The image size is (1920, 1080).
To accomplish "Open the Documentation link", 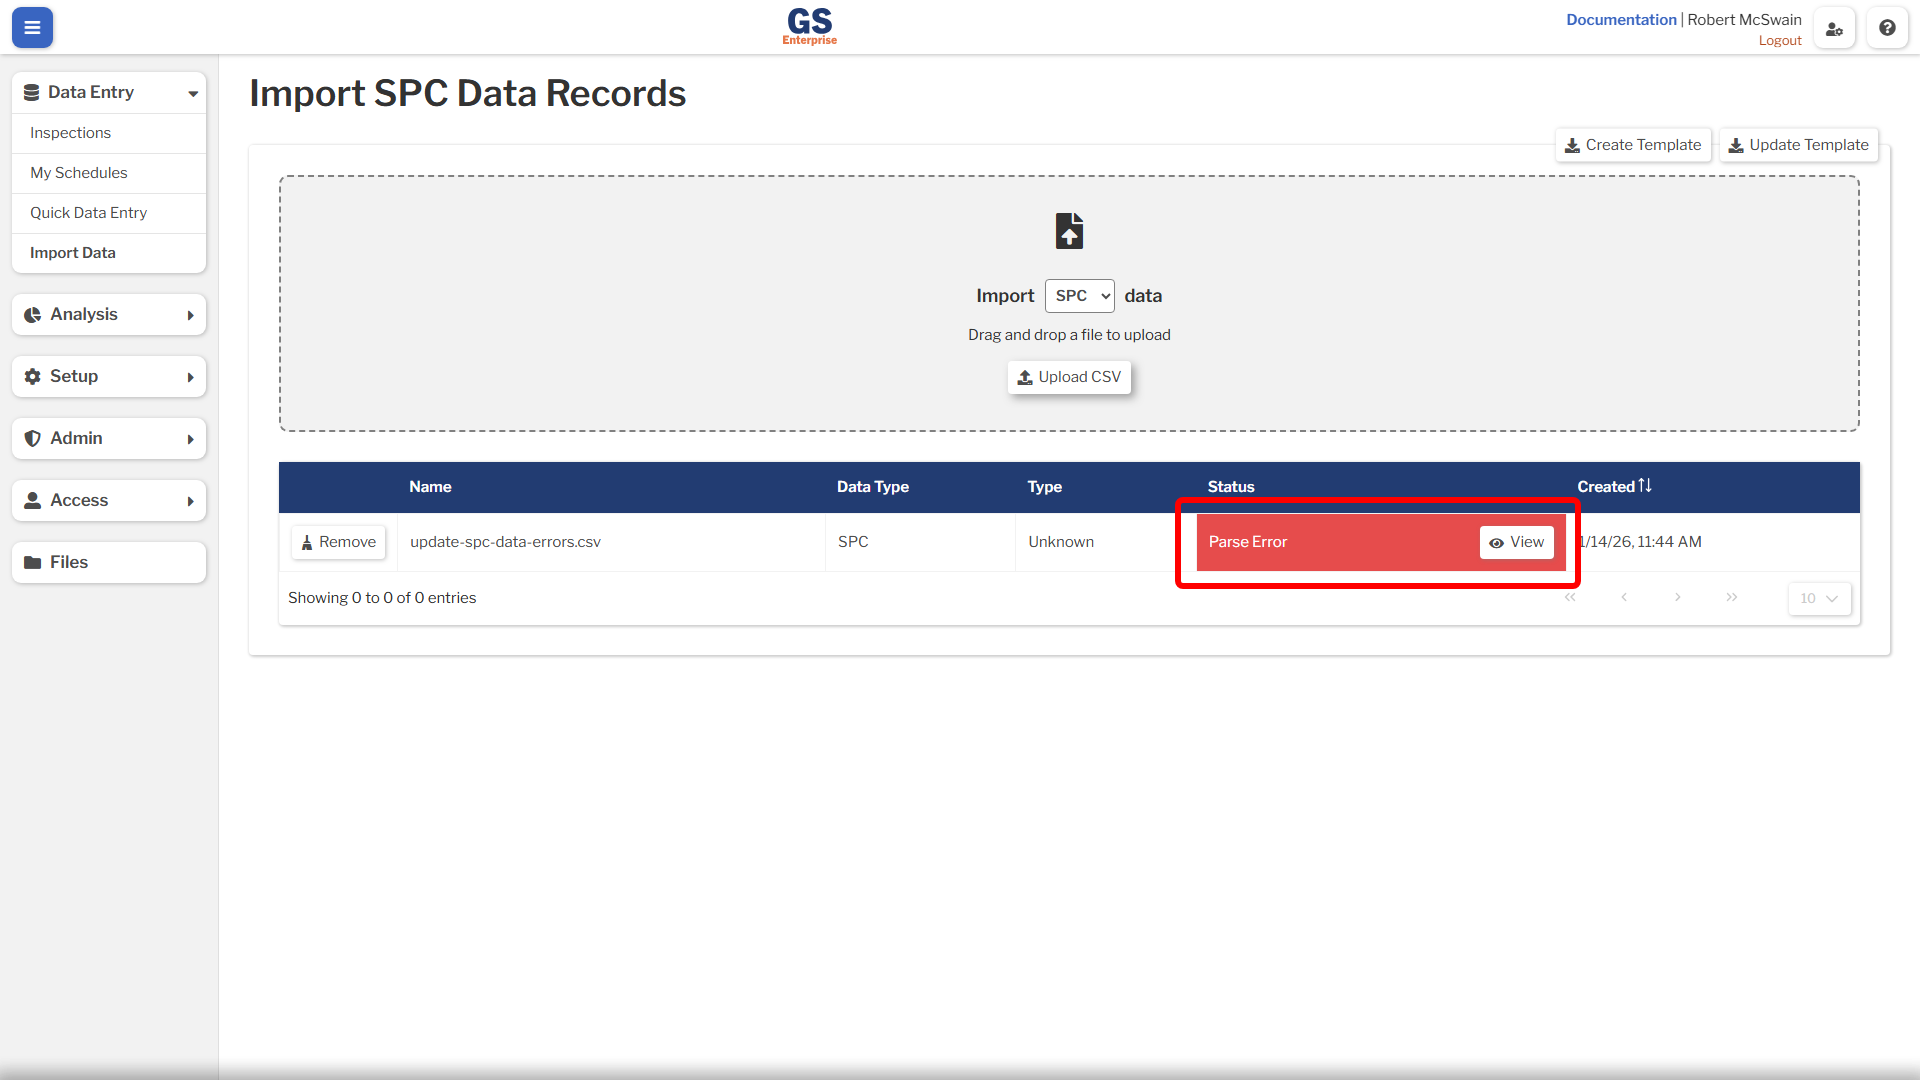I will (1621, 20).
